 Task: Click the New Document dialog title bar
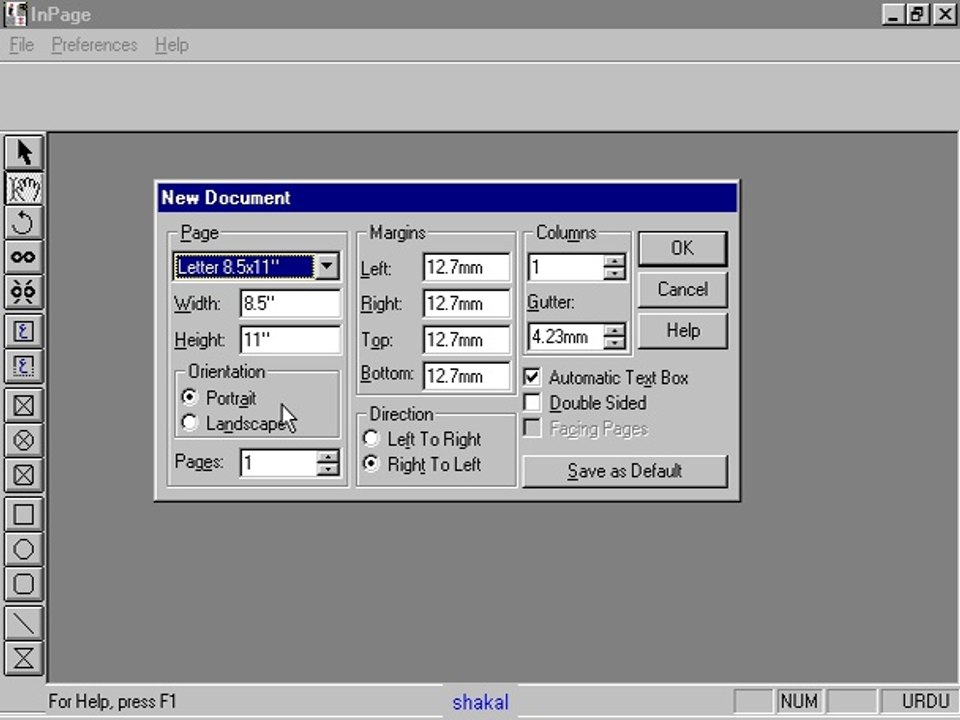(x=447, y=198)
